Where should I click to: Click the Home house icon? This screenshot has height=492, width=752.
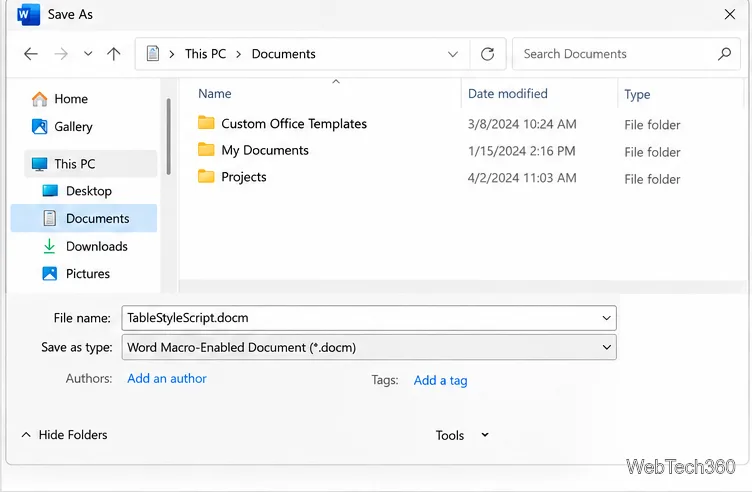point(39,99)
